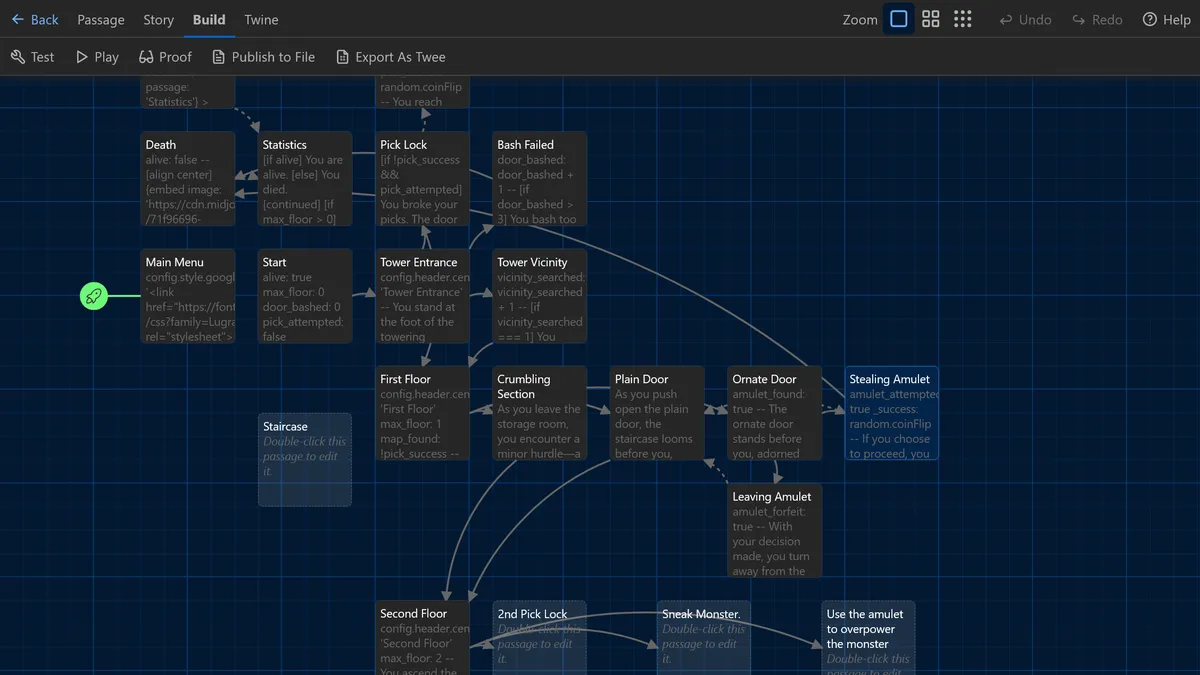The image size is (1200, 675).
Task: Select the largest zoom single-square icon
Action: tap(899, 19)
